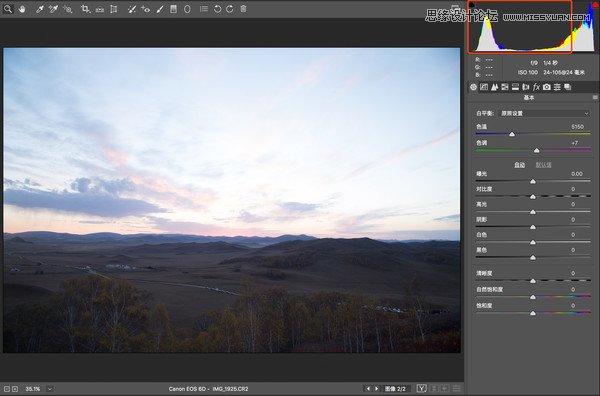Toggle highlight clipping warning in histogram

(595, 4)
